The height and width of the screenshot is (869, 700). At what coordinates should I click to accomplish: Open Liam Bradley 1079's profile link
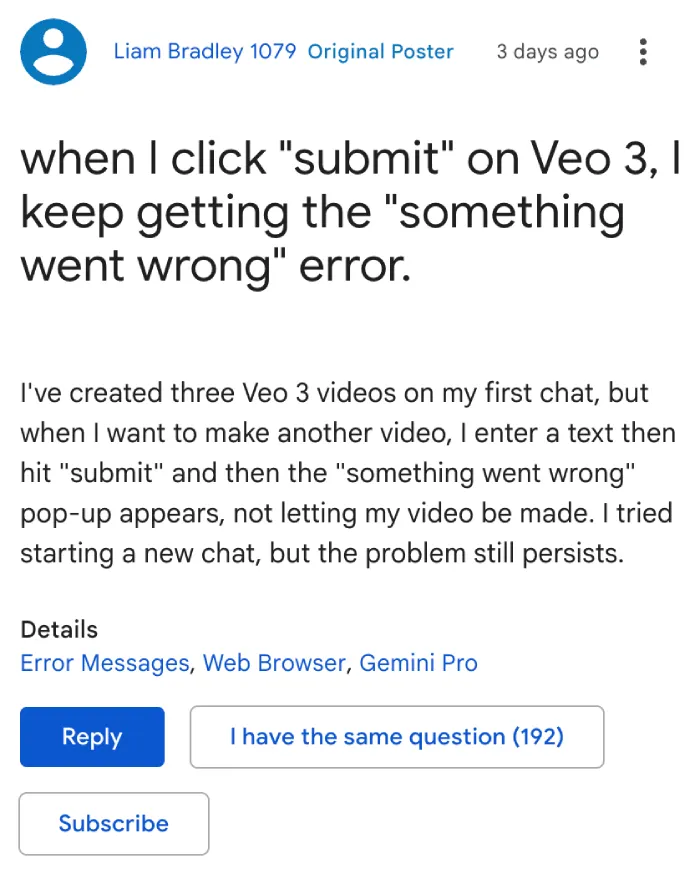click(205, 52)
